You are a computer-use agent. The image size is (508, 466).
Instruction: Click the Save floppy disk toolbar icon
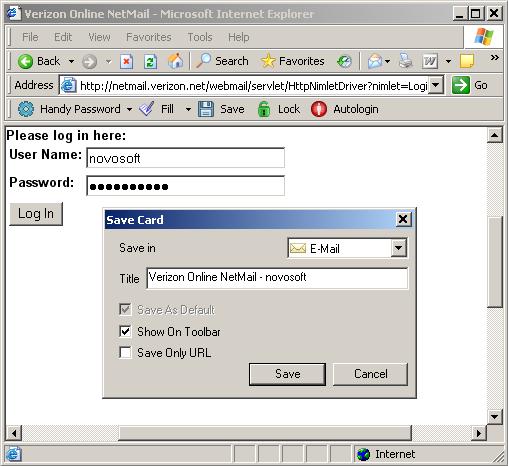click(x=206, y=109)
